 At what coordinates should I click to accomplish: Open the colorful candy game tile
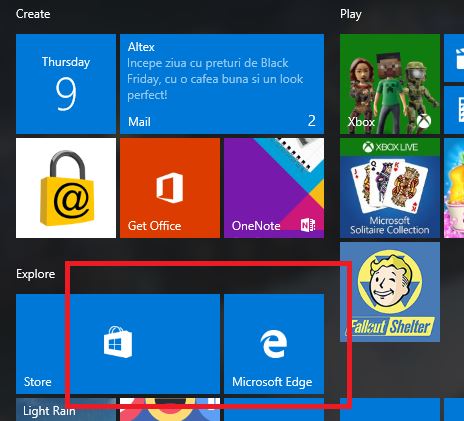coord(454,188)
